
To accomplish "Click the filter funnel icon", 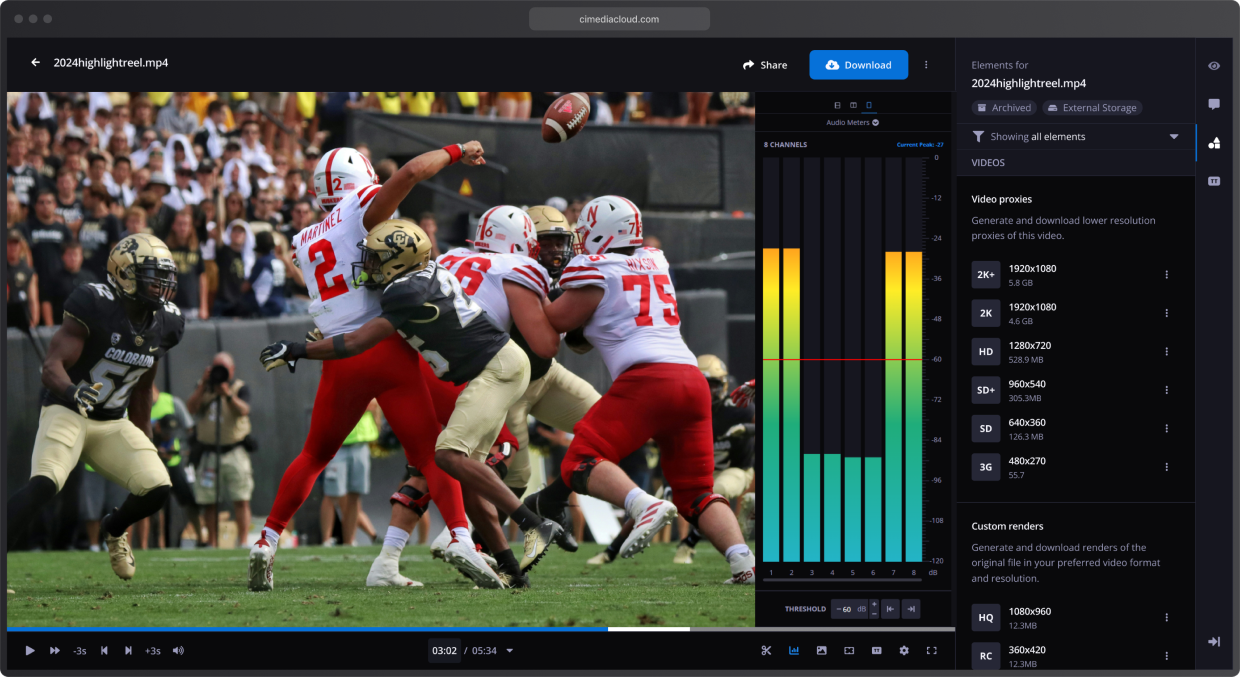I will tap(978, 137).
